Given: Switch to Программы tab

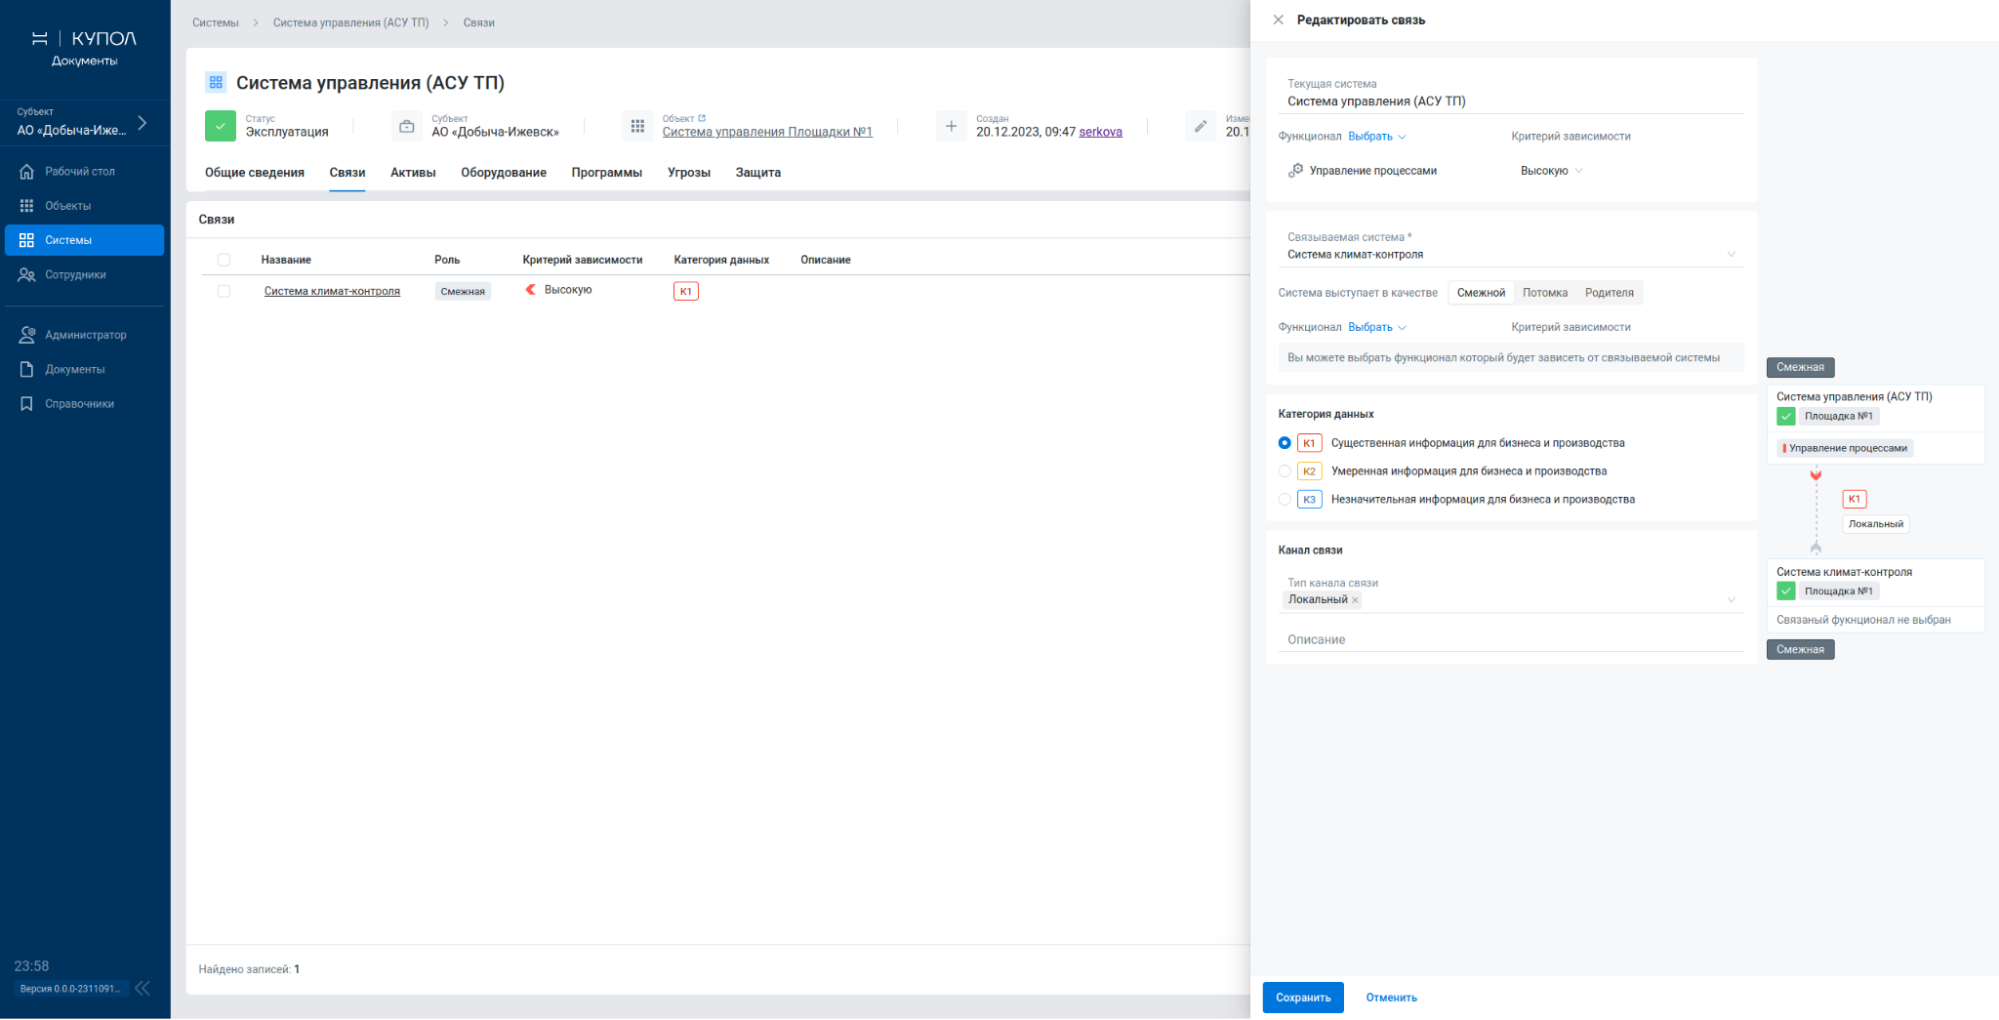Looking at the screenshot, I should pyautogui.click(x=607, y=173).
